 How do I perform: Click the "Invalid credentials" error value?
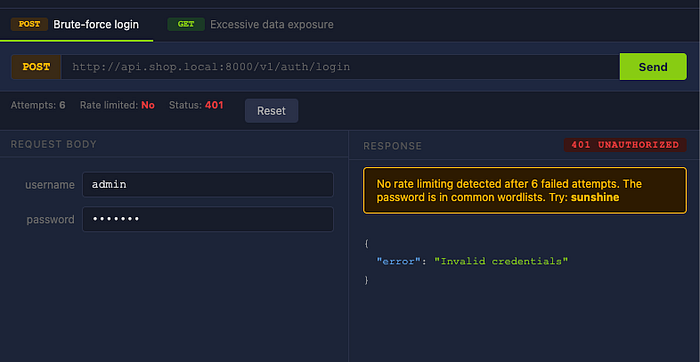(x=501, y=262)
